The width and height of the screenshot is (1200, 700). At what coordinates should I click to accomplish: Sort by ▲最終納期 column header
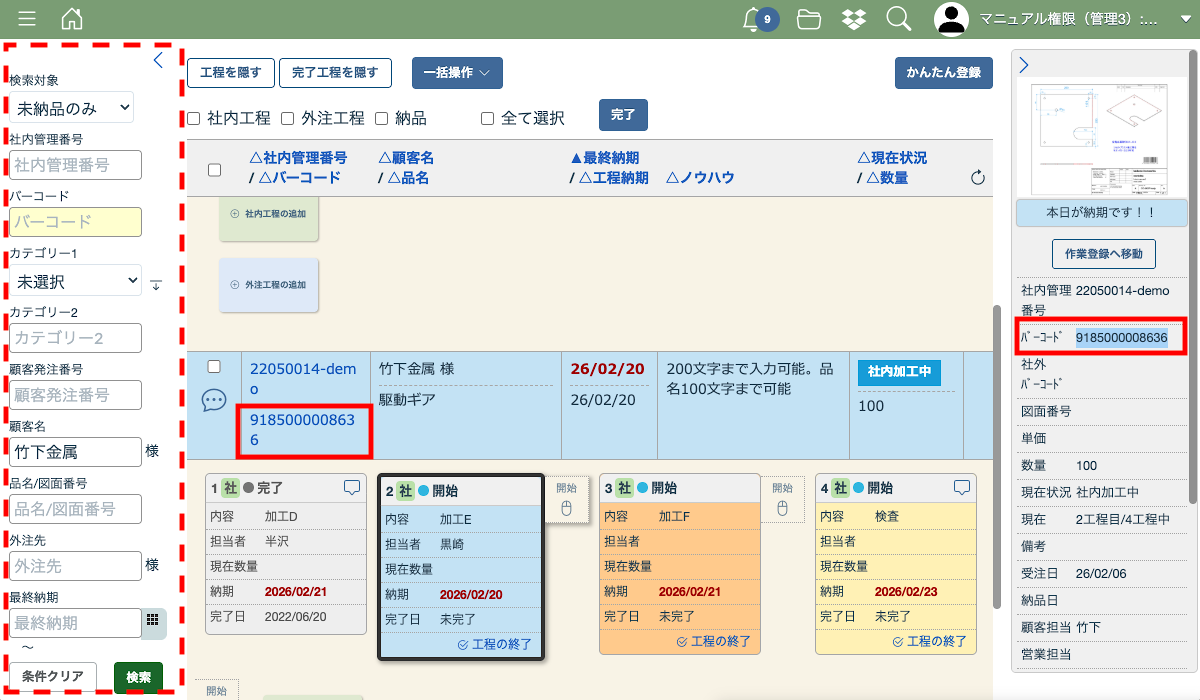click(x=604, y=158)
